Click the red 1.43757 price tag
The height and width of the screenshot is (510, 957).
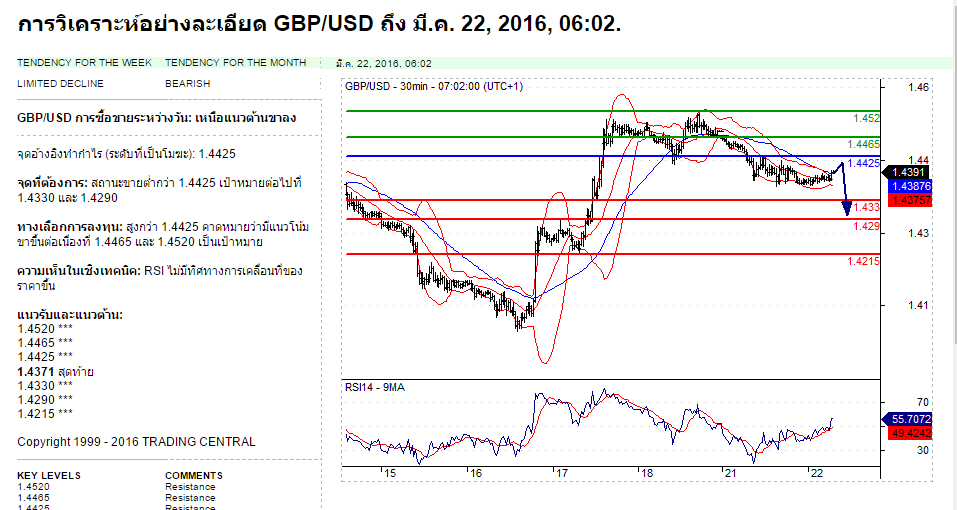point(911,200)
